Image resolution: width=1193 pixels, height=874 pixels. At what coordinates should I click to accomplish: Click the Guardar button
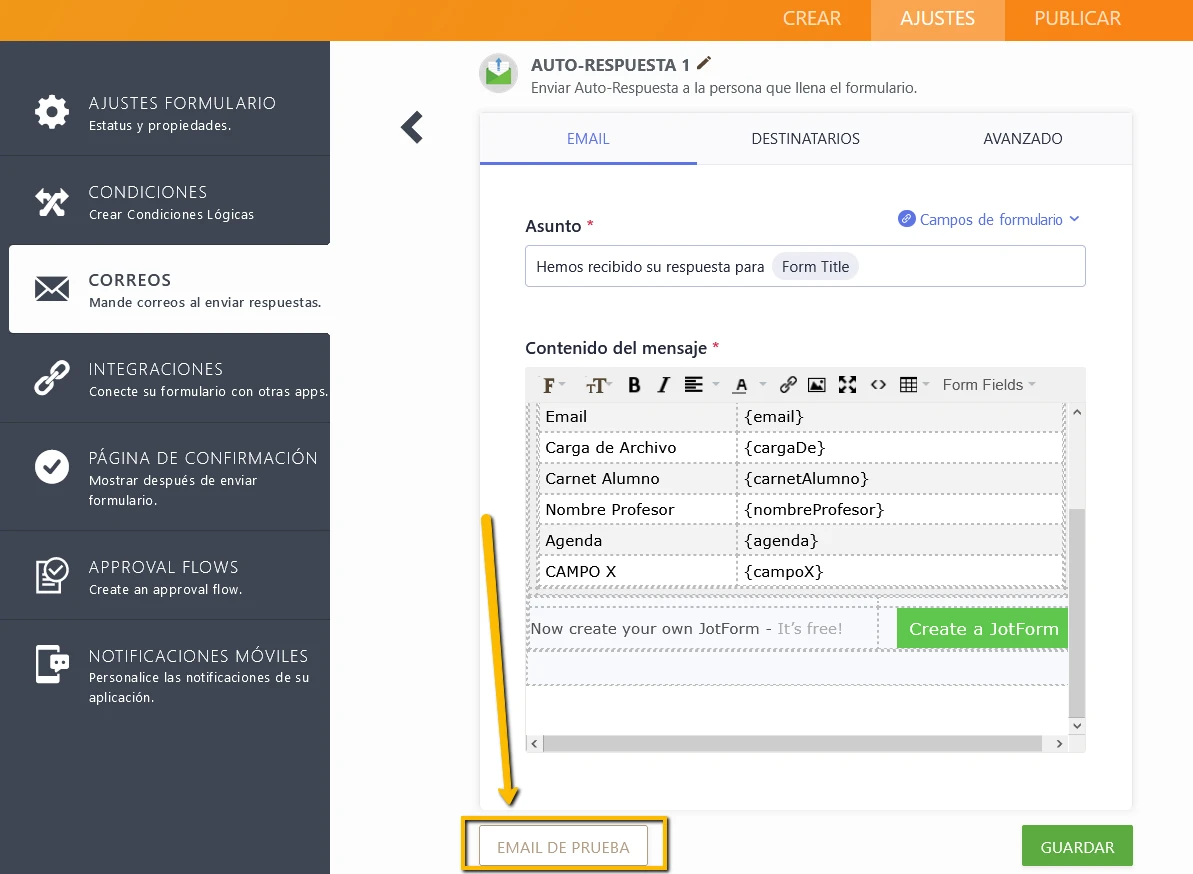tap(1076, 846)
